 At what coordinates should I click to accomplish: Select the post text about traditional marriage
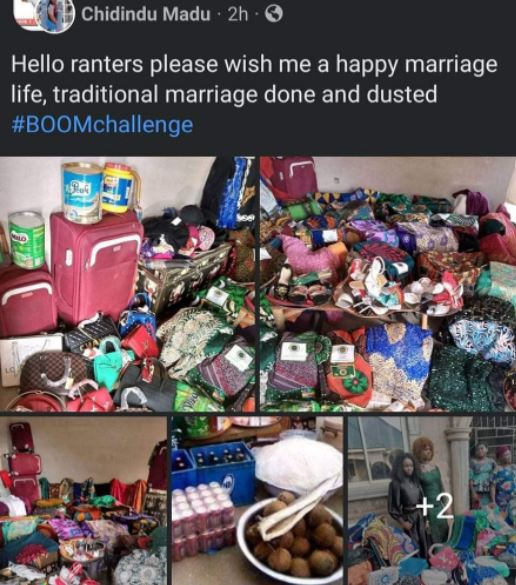254,79
